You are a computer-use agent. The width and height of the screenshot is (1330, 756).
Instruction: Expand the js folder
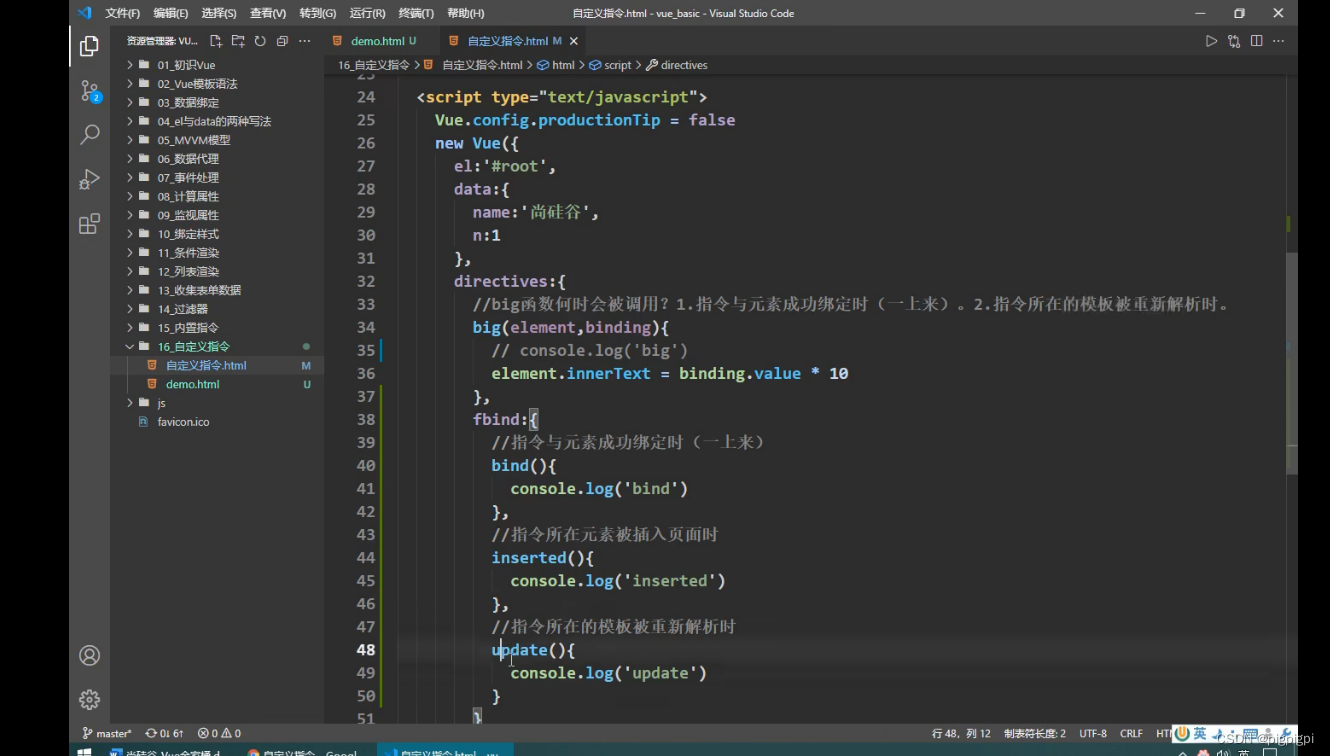tap(217, 403)
